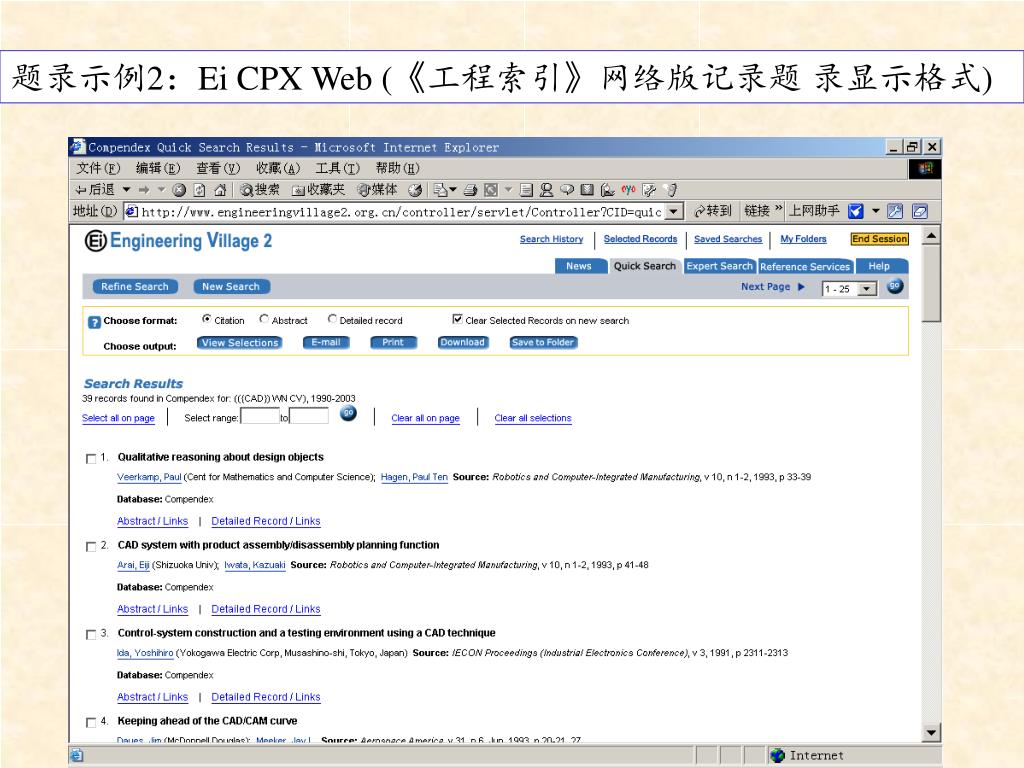Select the Abstract format radio button
The height and width of the screenshot is (768, 1024).
264,319
